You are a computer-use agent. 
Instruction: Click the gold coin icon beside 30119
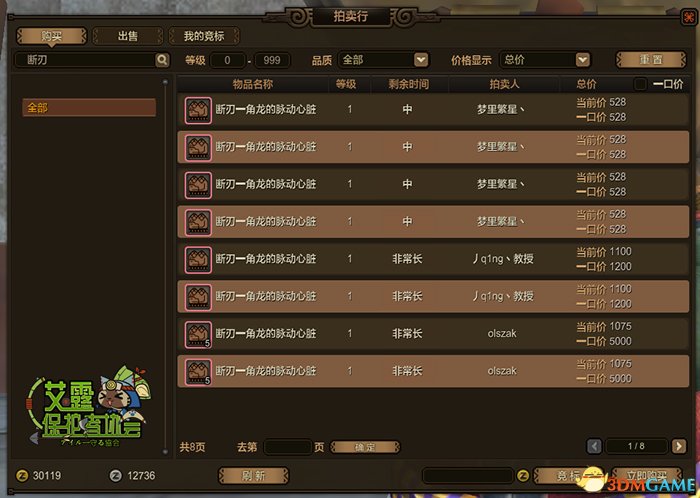pyautogui.click(x=22, y=476)
